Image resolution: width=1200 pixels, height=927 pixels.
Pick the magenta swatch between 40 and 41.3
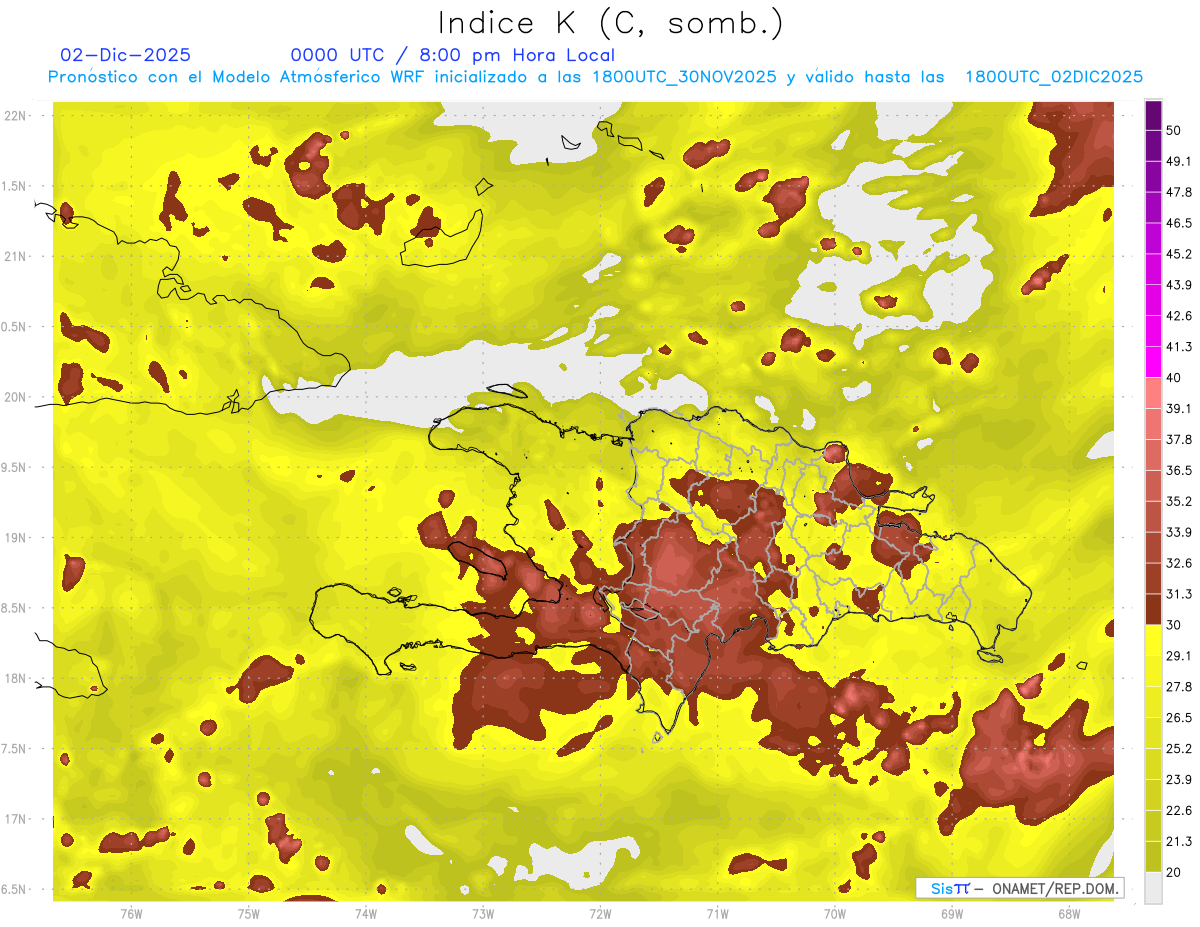pyautogui.click(x=1153, y=362)
